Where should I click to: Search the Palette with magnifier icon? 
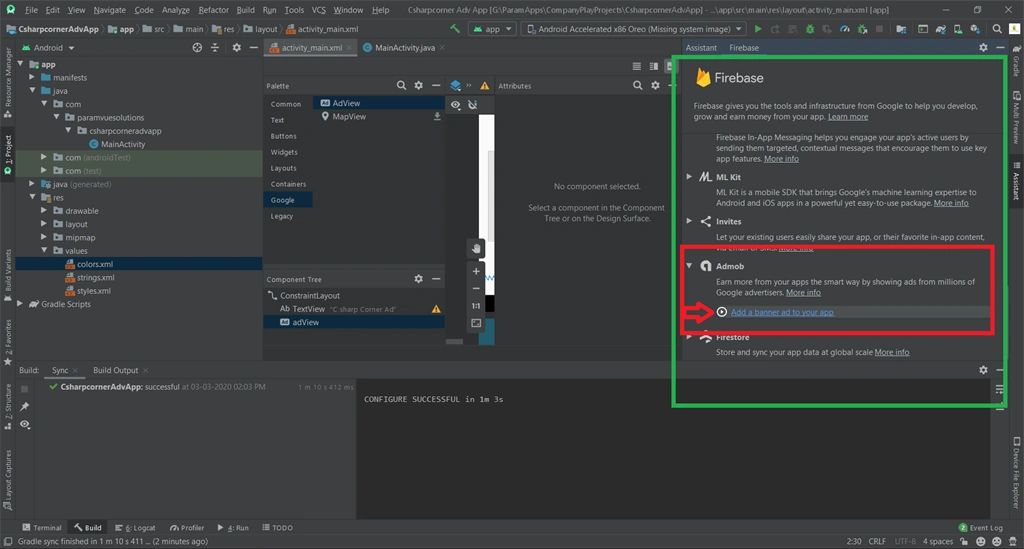[x=401, y=86]
